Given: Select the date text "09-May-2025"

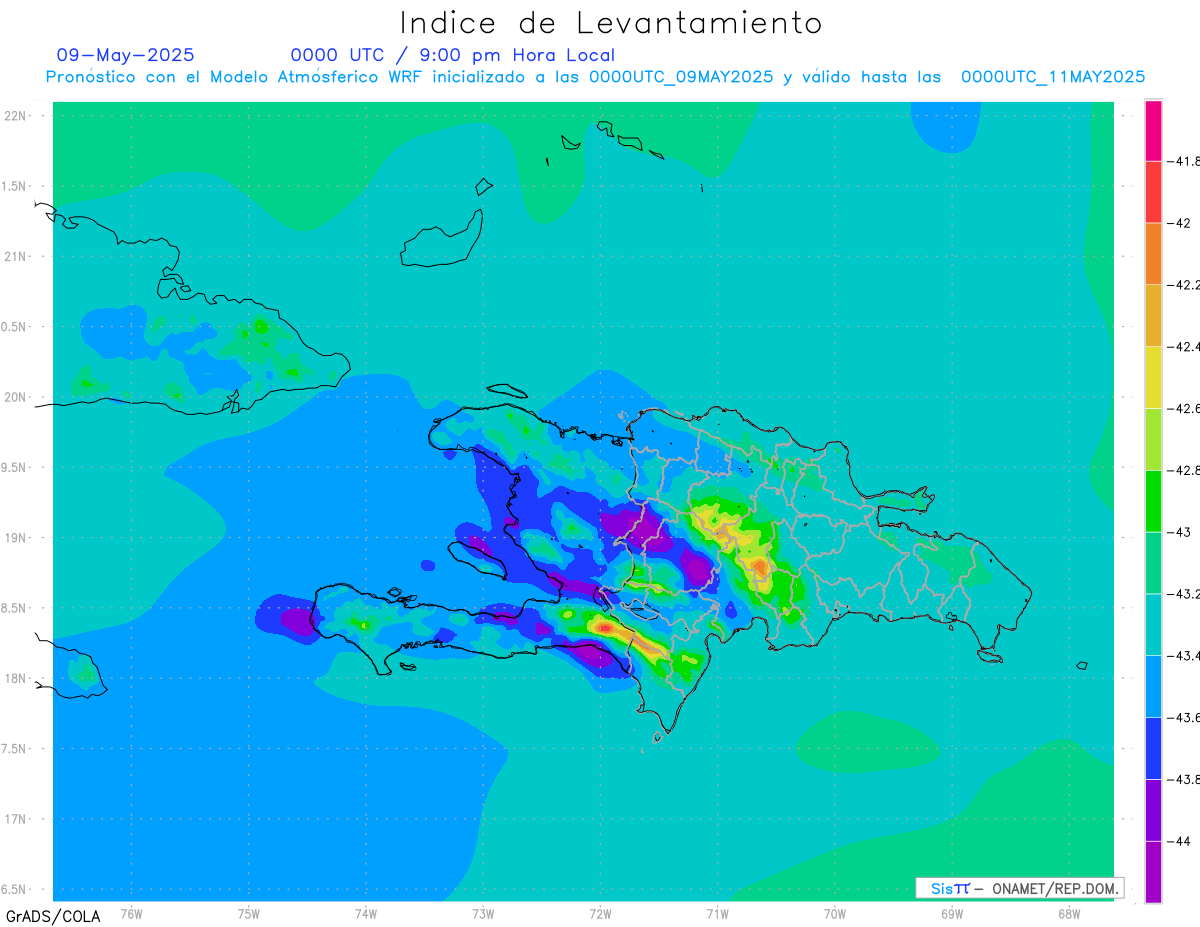Looking at the screenshot, I should pyautogui.click(x=125, y=55).
